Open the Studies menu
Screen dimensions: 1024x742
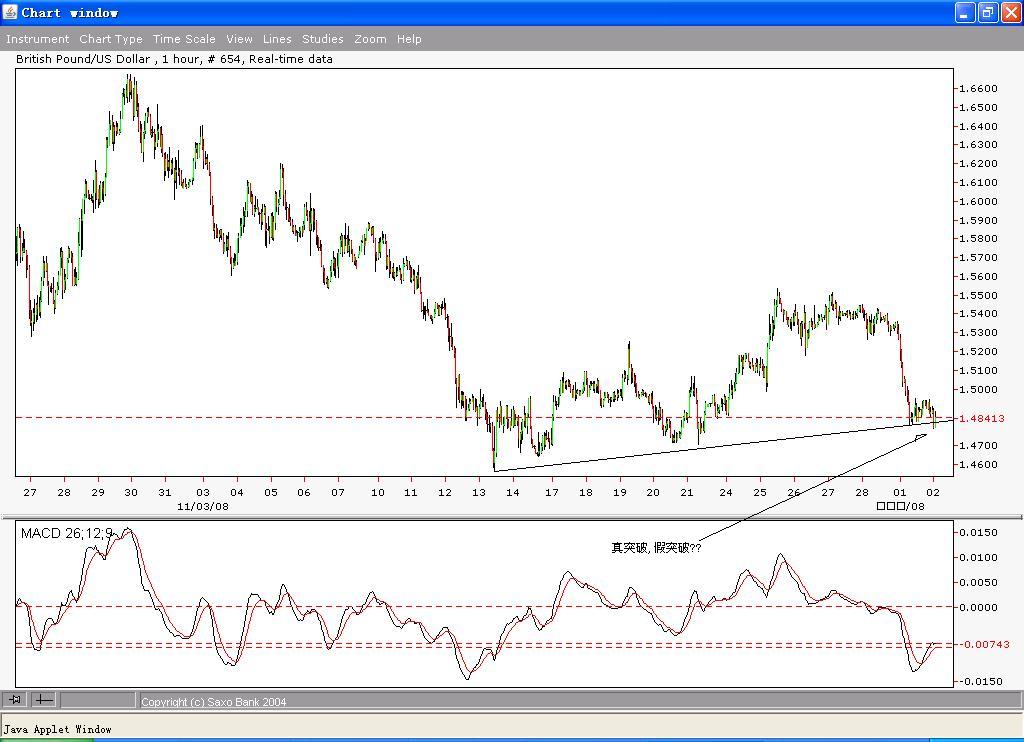coord(323,39)
